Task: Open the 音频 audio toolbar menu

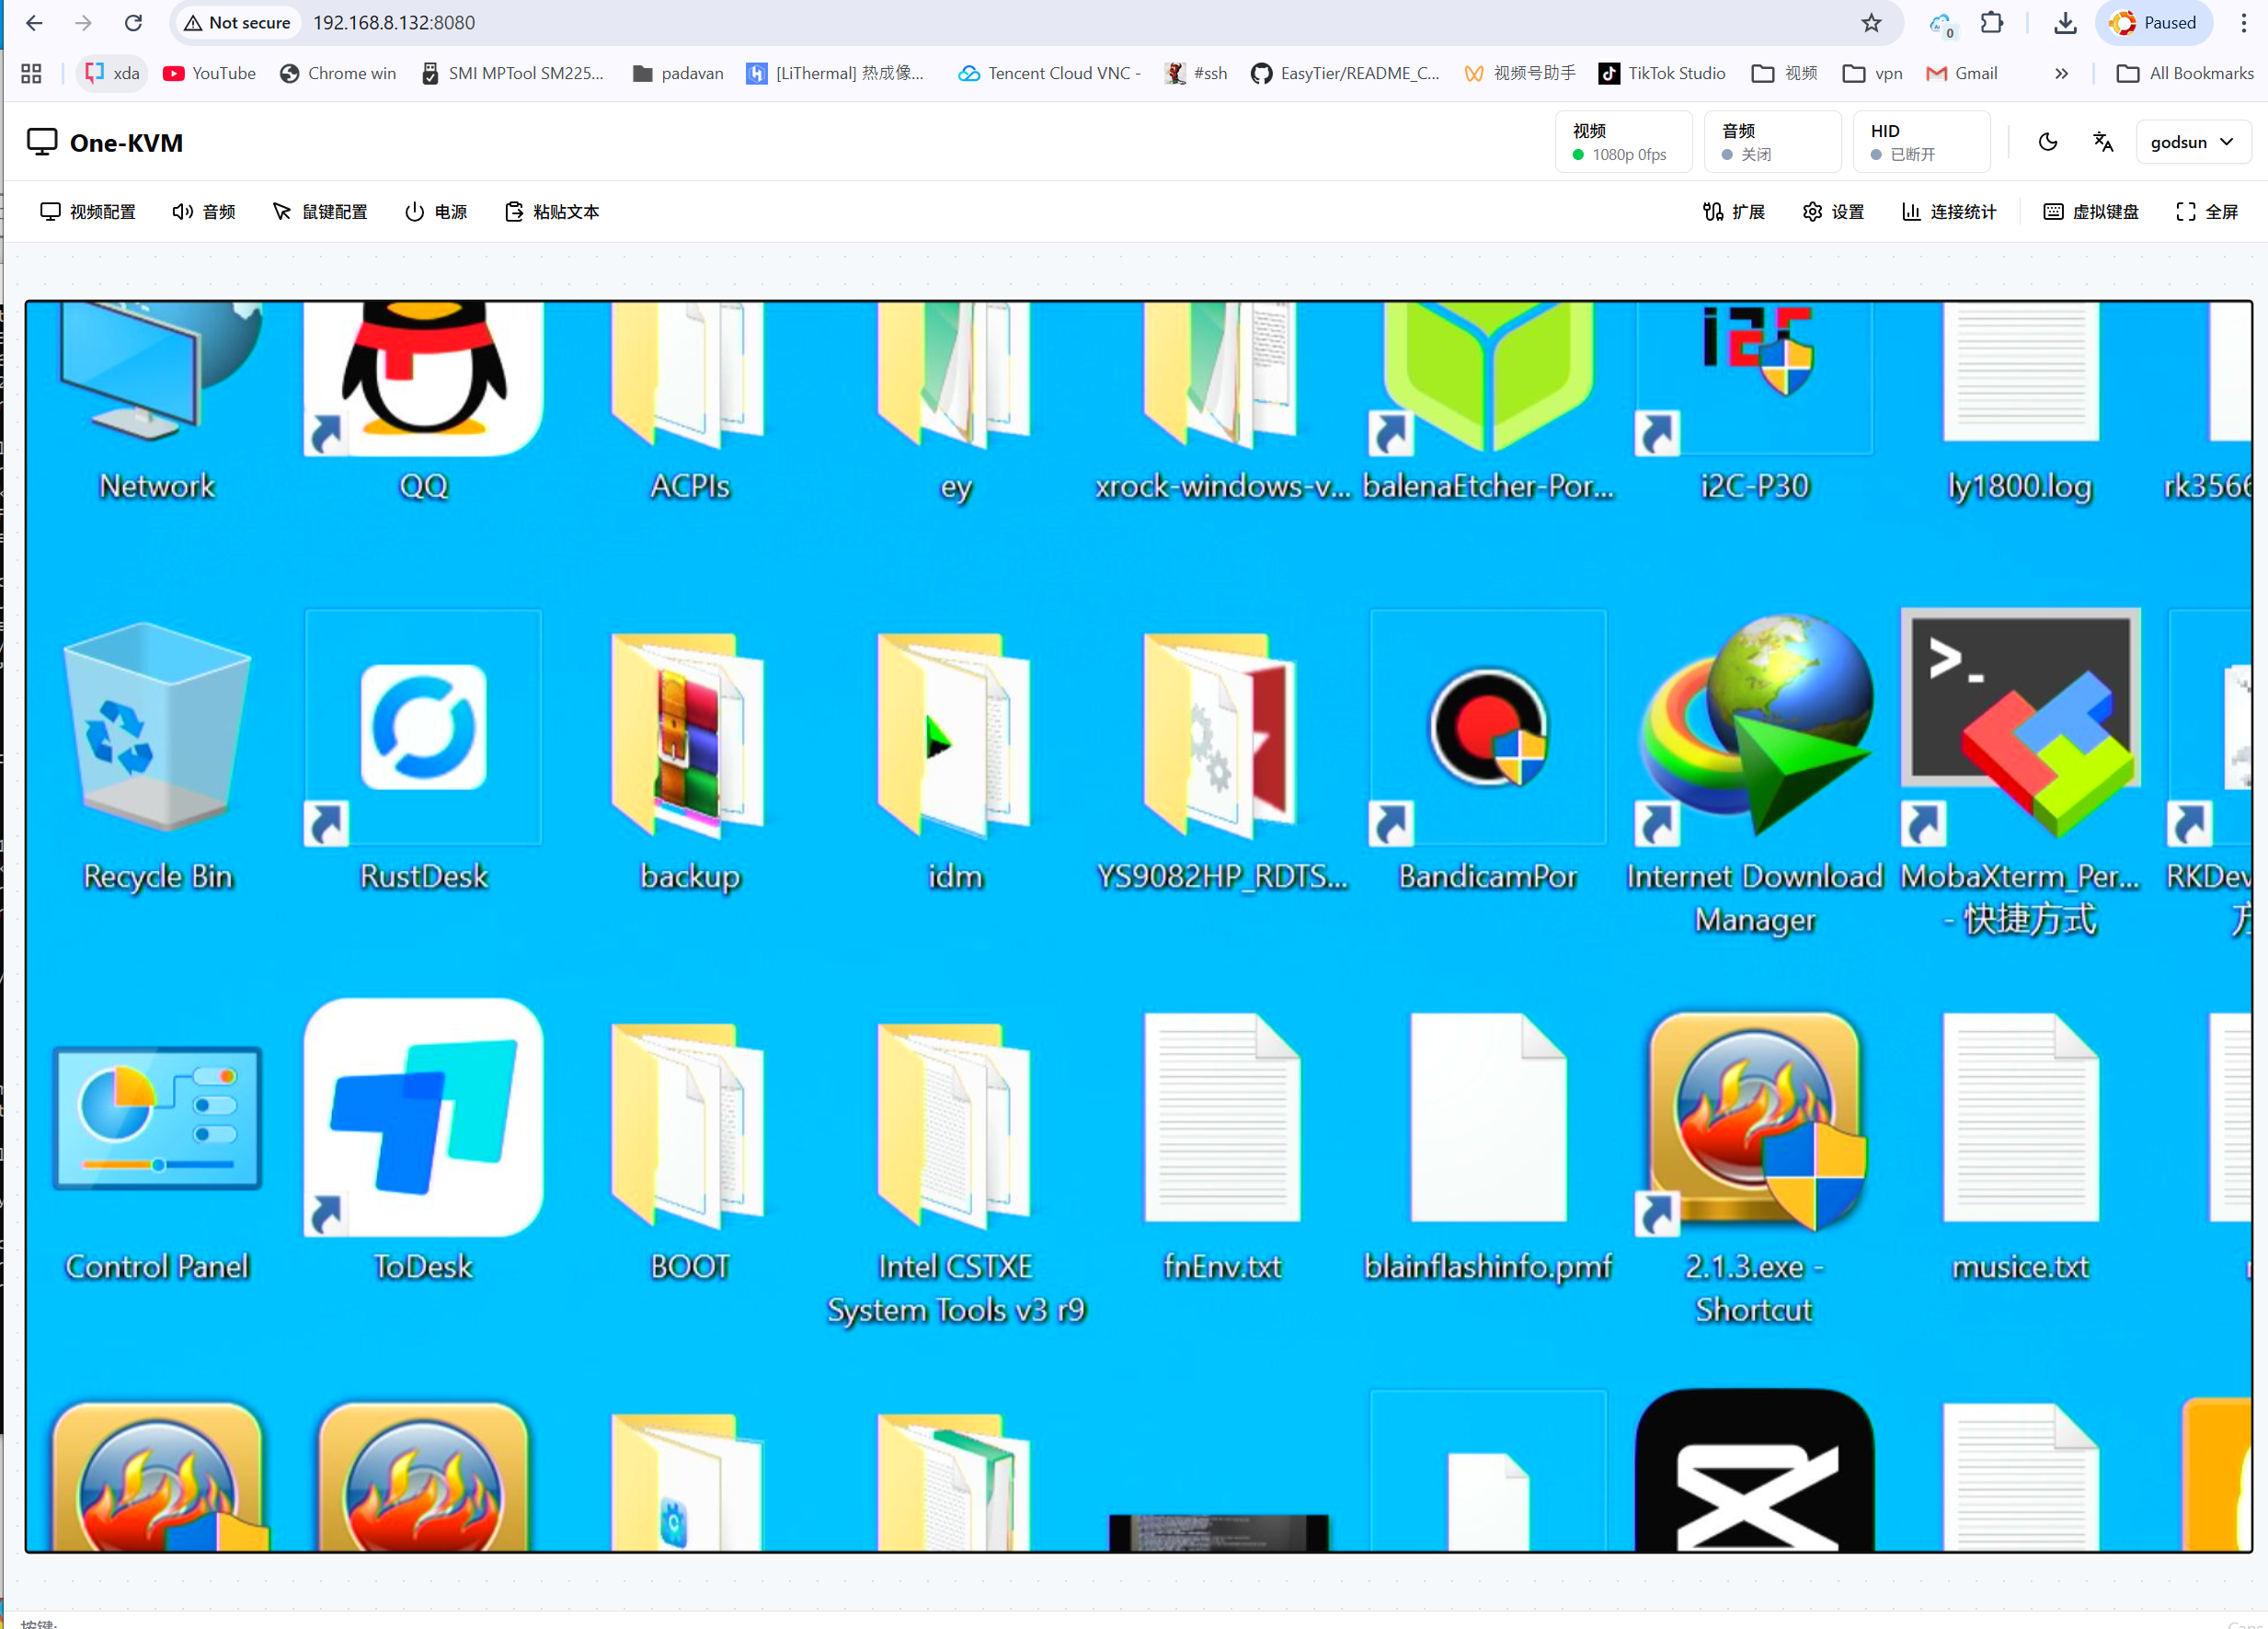Action: click(204, 212)
